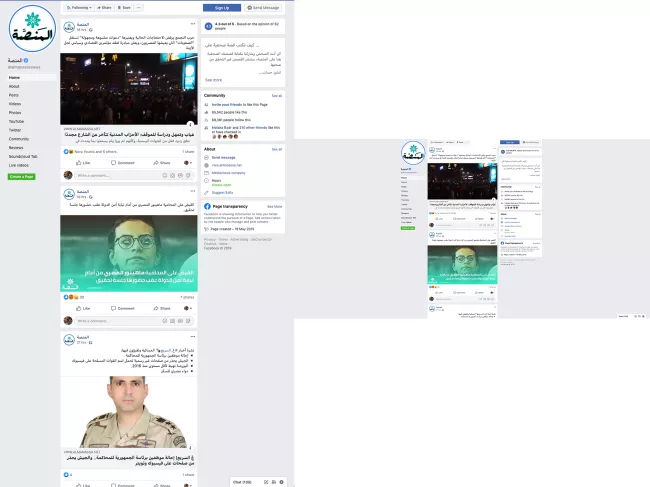The height and width of the screenshot is (487, 650).
Task: Comment on the night crowd photo post
Action: [x=123, y=163]
